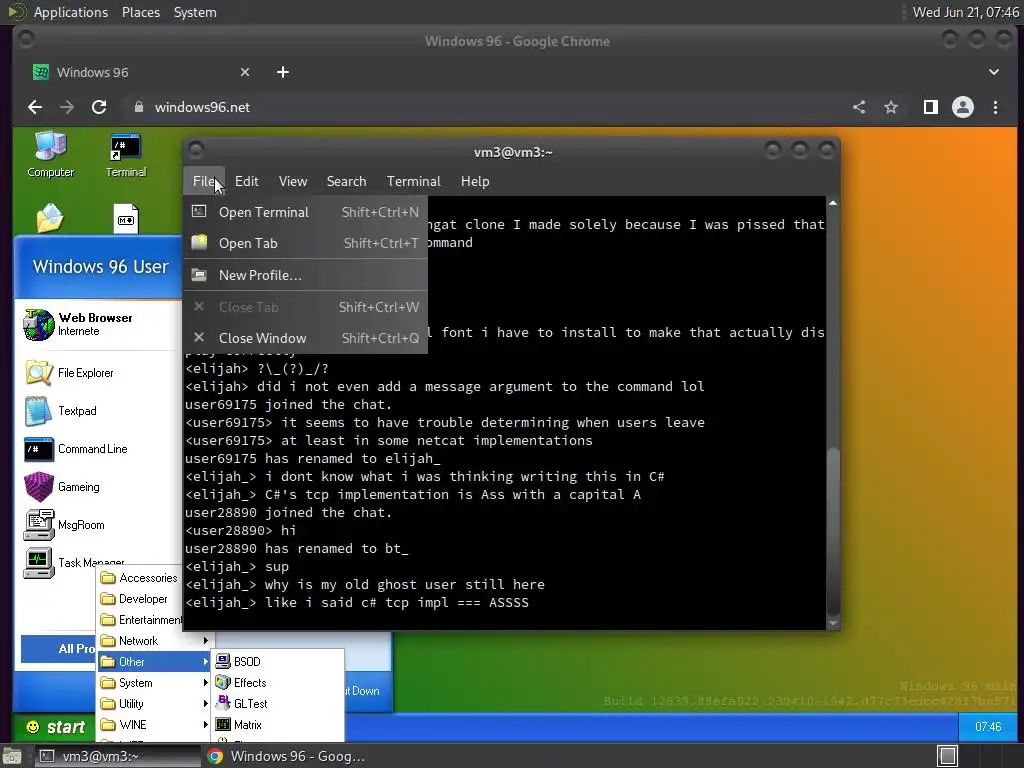
Task: Share this page via share icon
Action: pyautogui.click(x=859, y=107)
